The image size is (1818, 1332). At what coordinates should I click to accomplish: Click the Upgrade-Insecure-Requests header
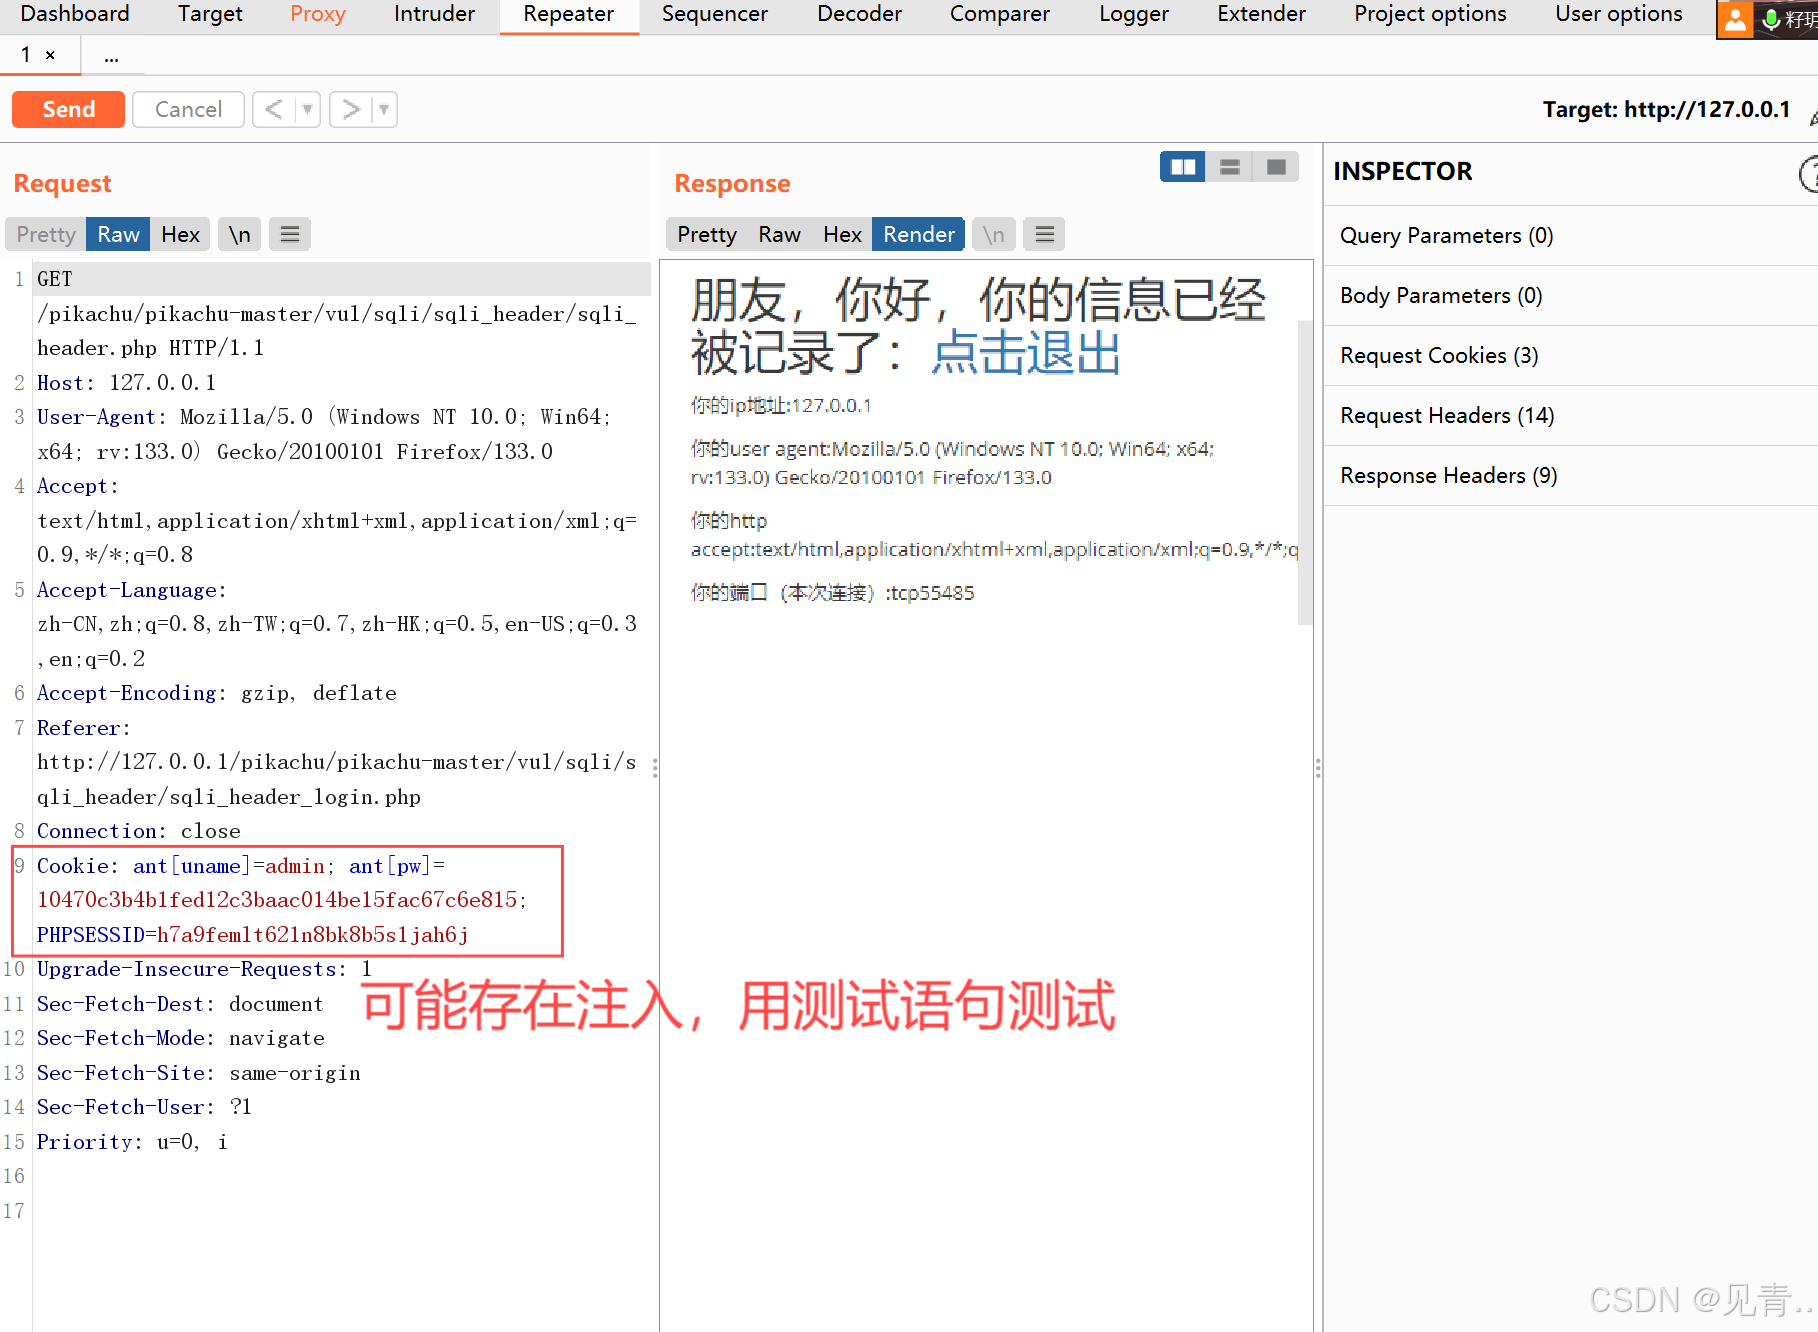204,969
